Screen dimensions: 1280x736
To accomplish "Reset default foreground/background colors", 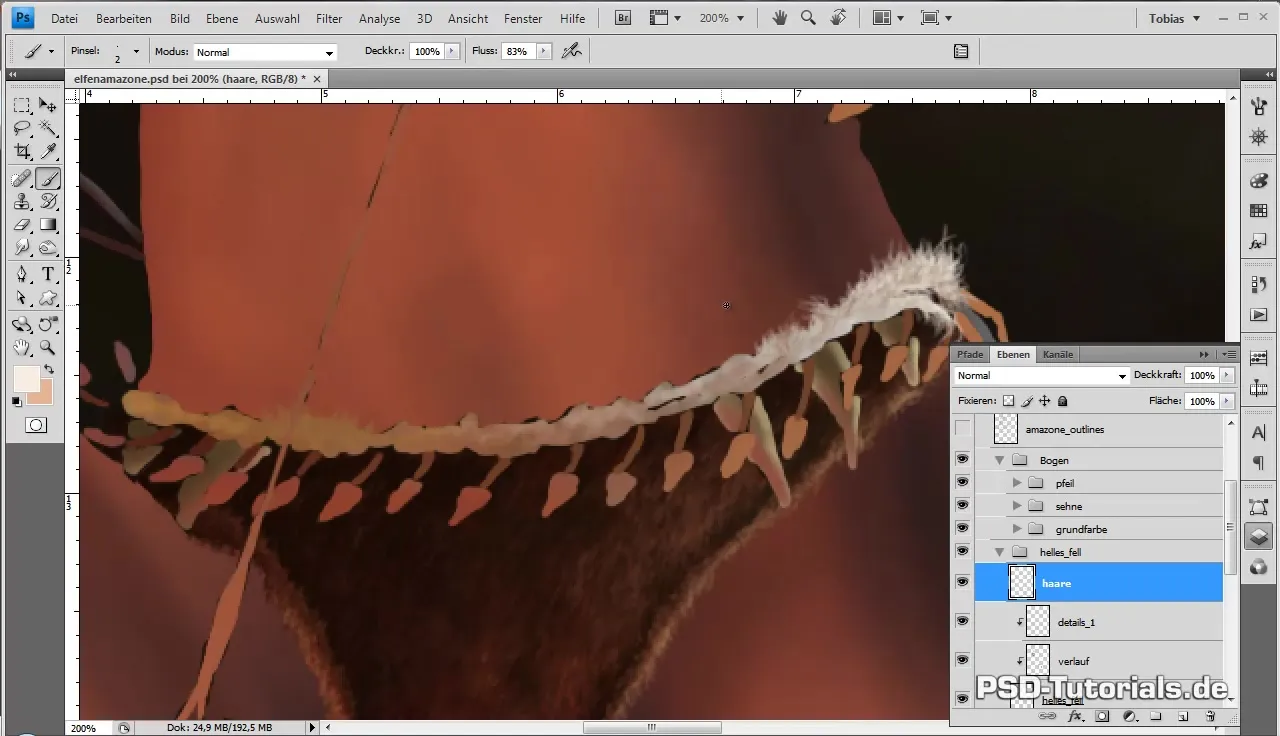I will pos(16,402).
